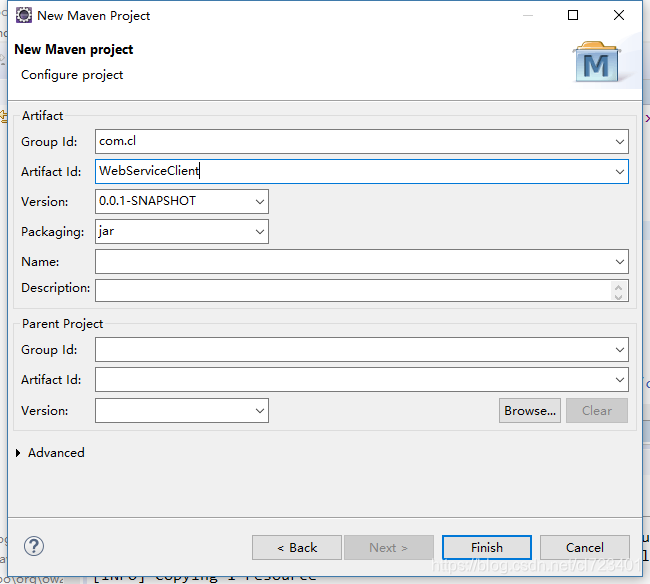Click the Eclipse icon in title bar
650x584 pixels.
(24, 15)
